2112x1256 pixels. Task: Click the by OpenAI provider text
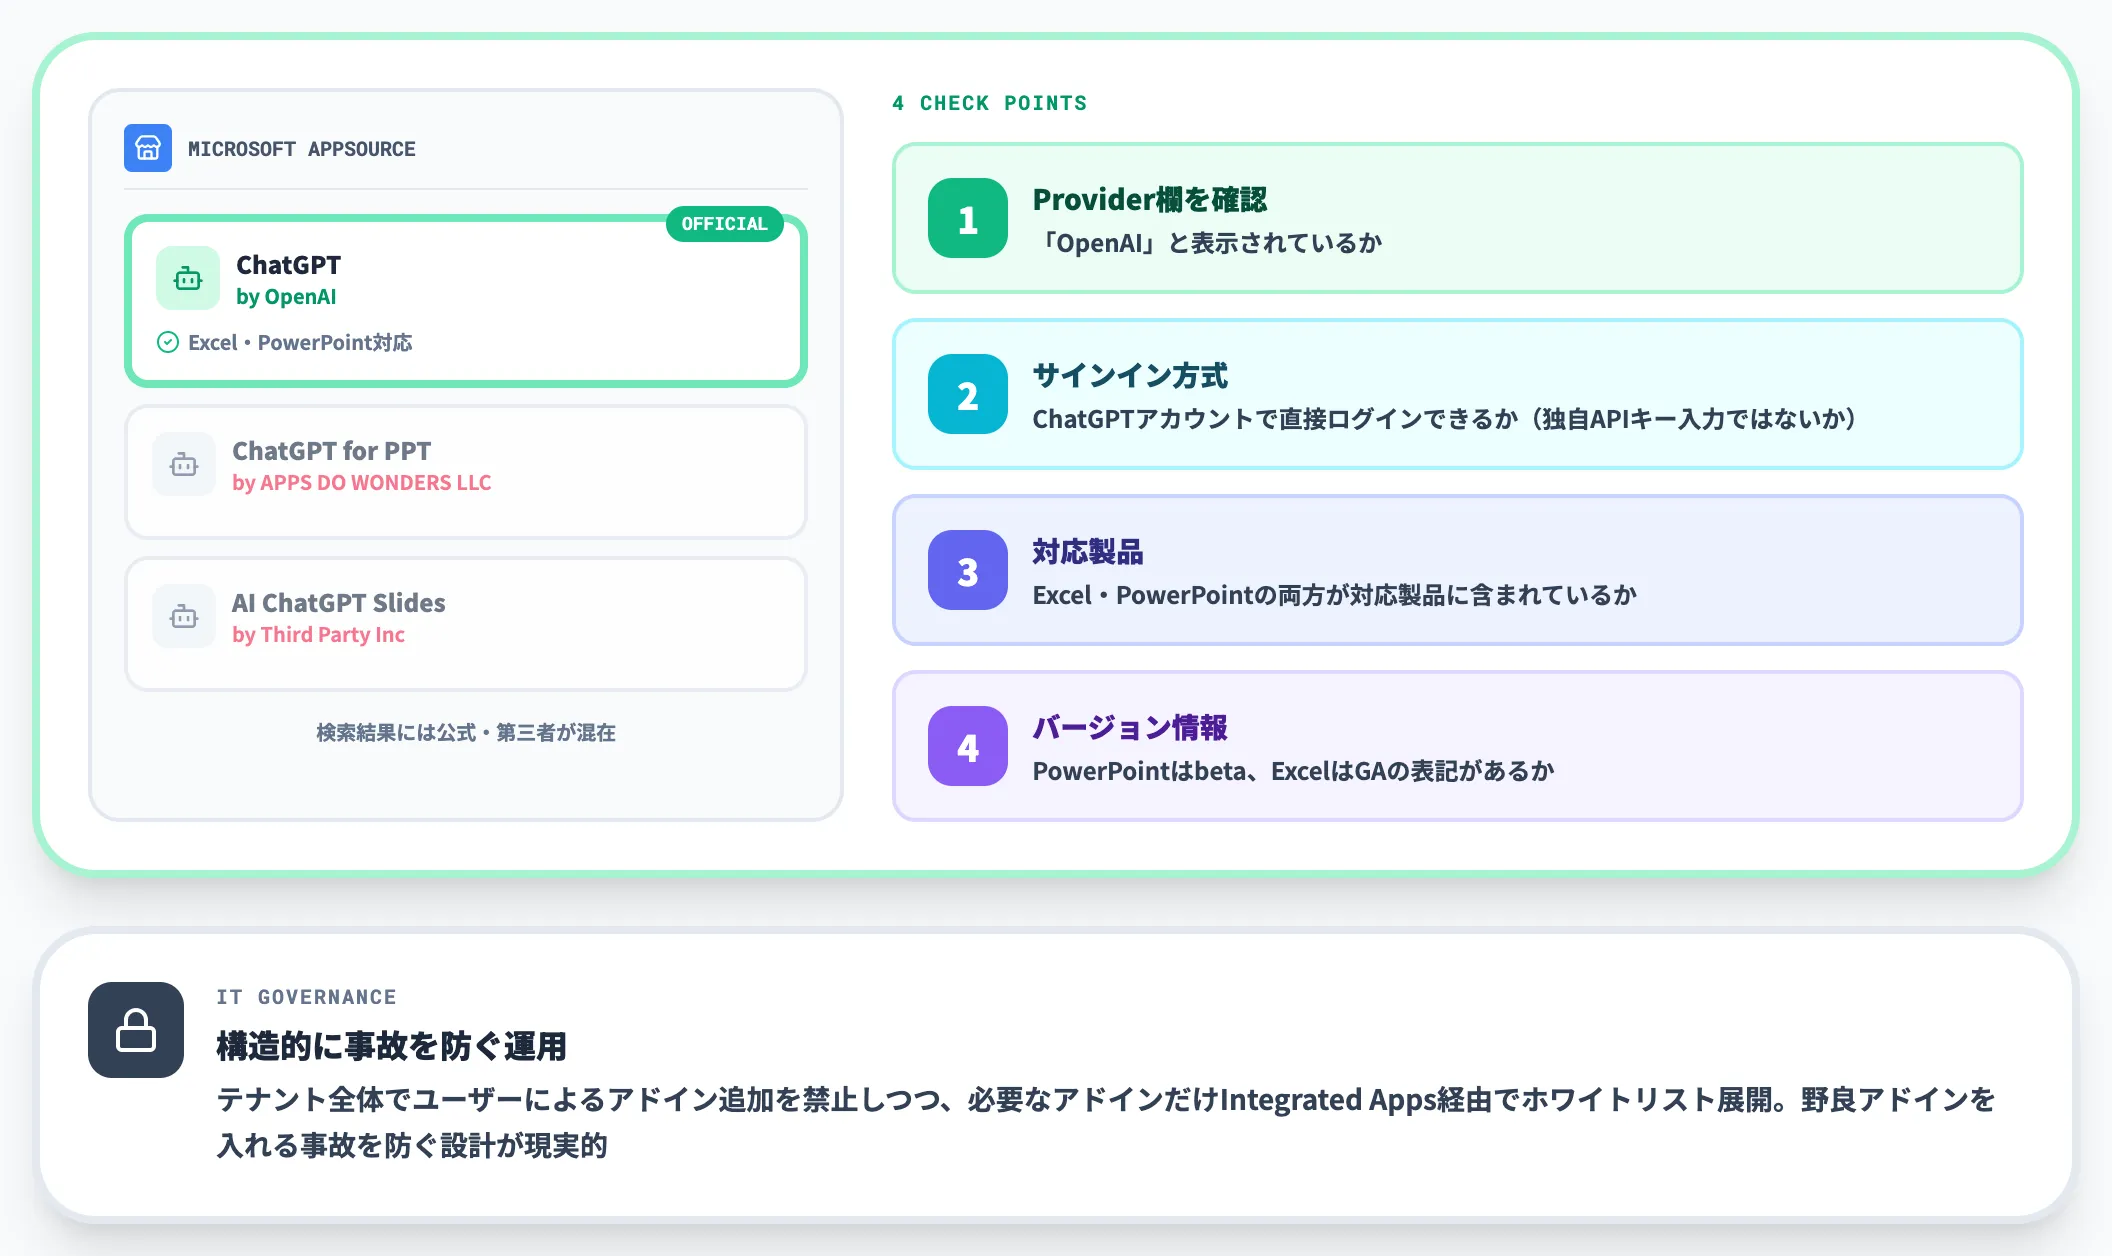coord(286,297)
